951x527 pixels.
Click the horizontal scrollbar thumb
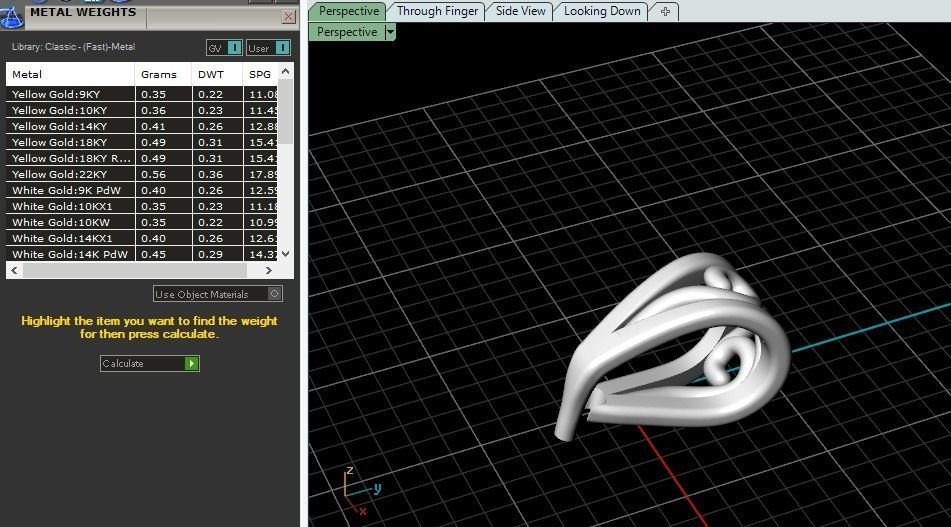click(135, 270)
